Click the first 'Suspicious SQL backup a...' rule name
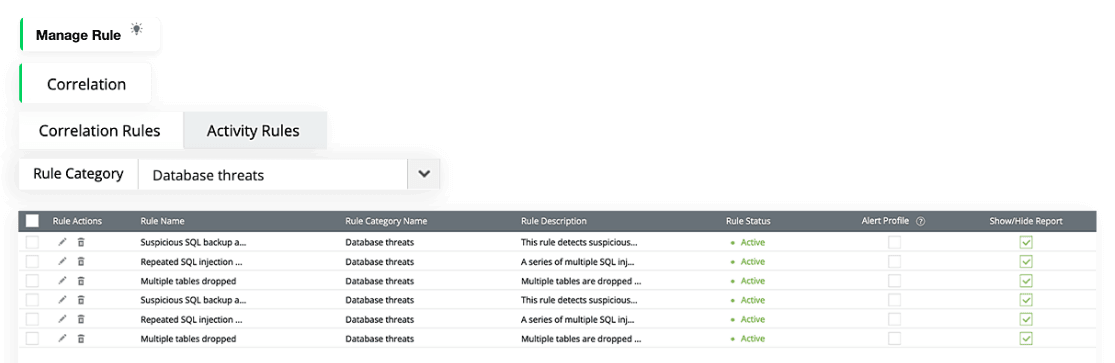 click(193, 243)
